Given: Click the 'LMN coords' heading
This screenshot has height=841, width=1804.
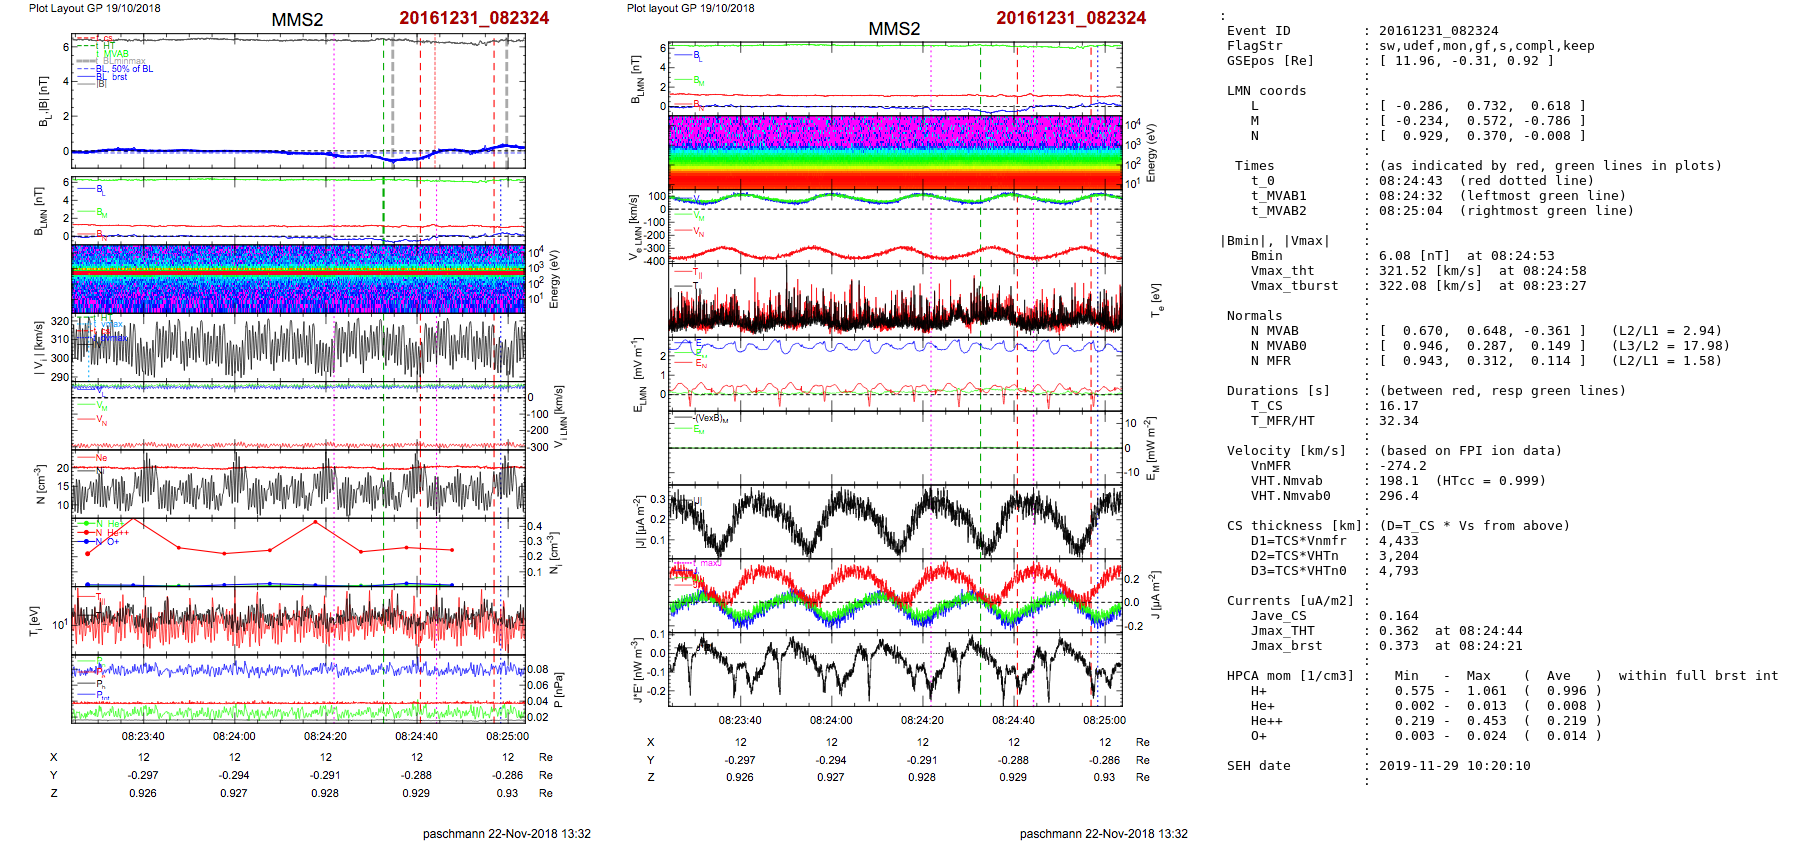Looking at the screenshot, I should click(x=1266, y=91).
